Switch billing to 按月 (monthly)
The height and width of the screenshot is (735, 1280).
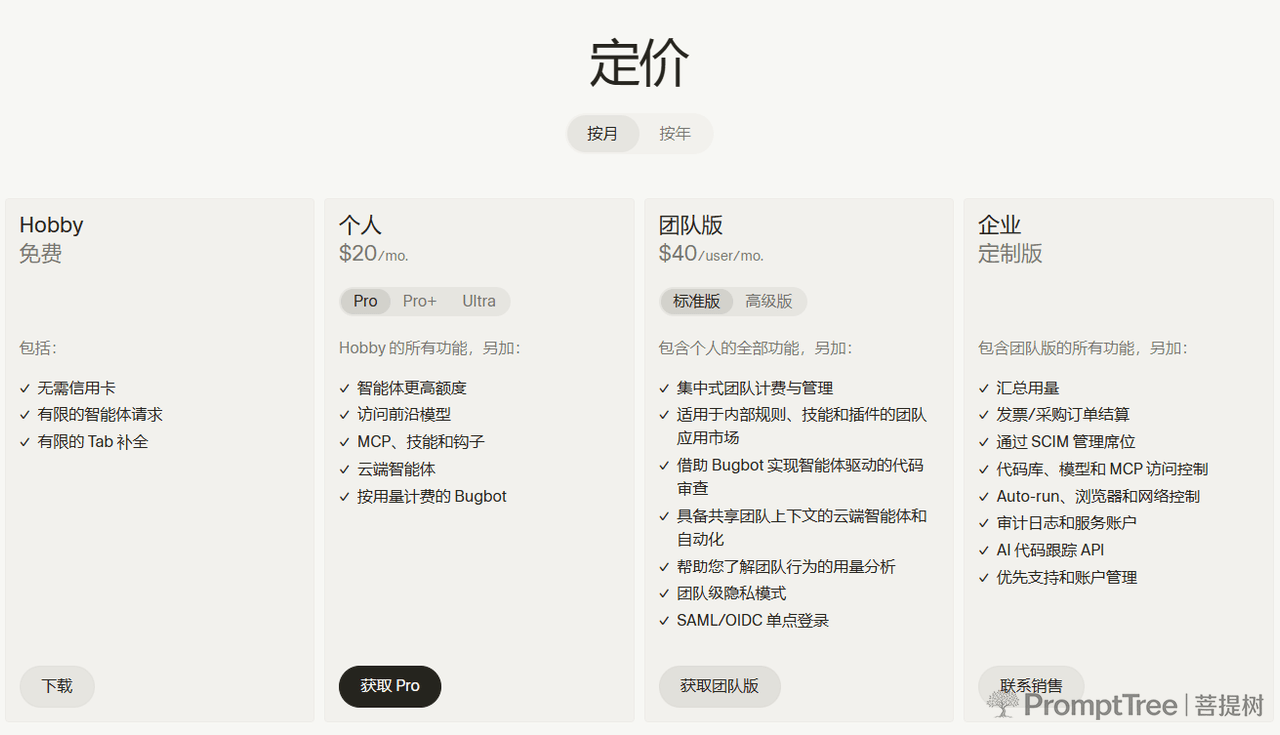603,134
